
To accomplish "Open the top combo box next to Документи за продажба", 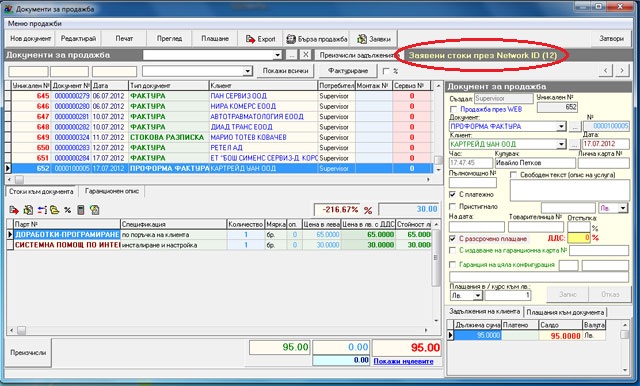I will coord(278,55).
